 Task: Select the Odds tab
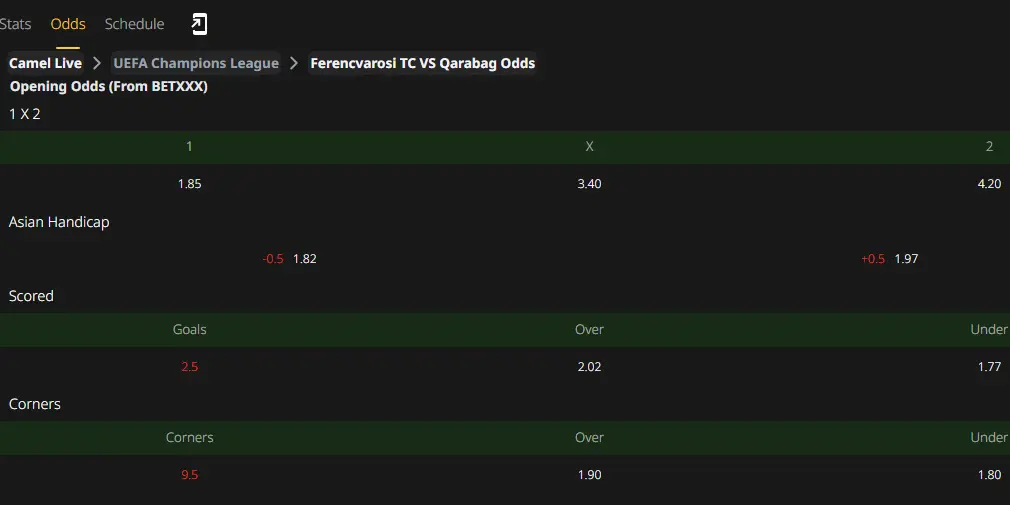pos(68,24)
